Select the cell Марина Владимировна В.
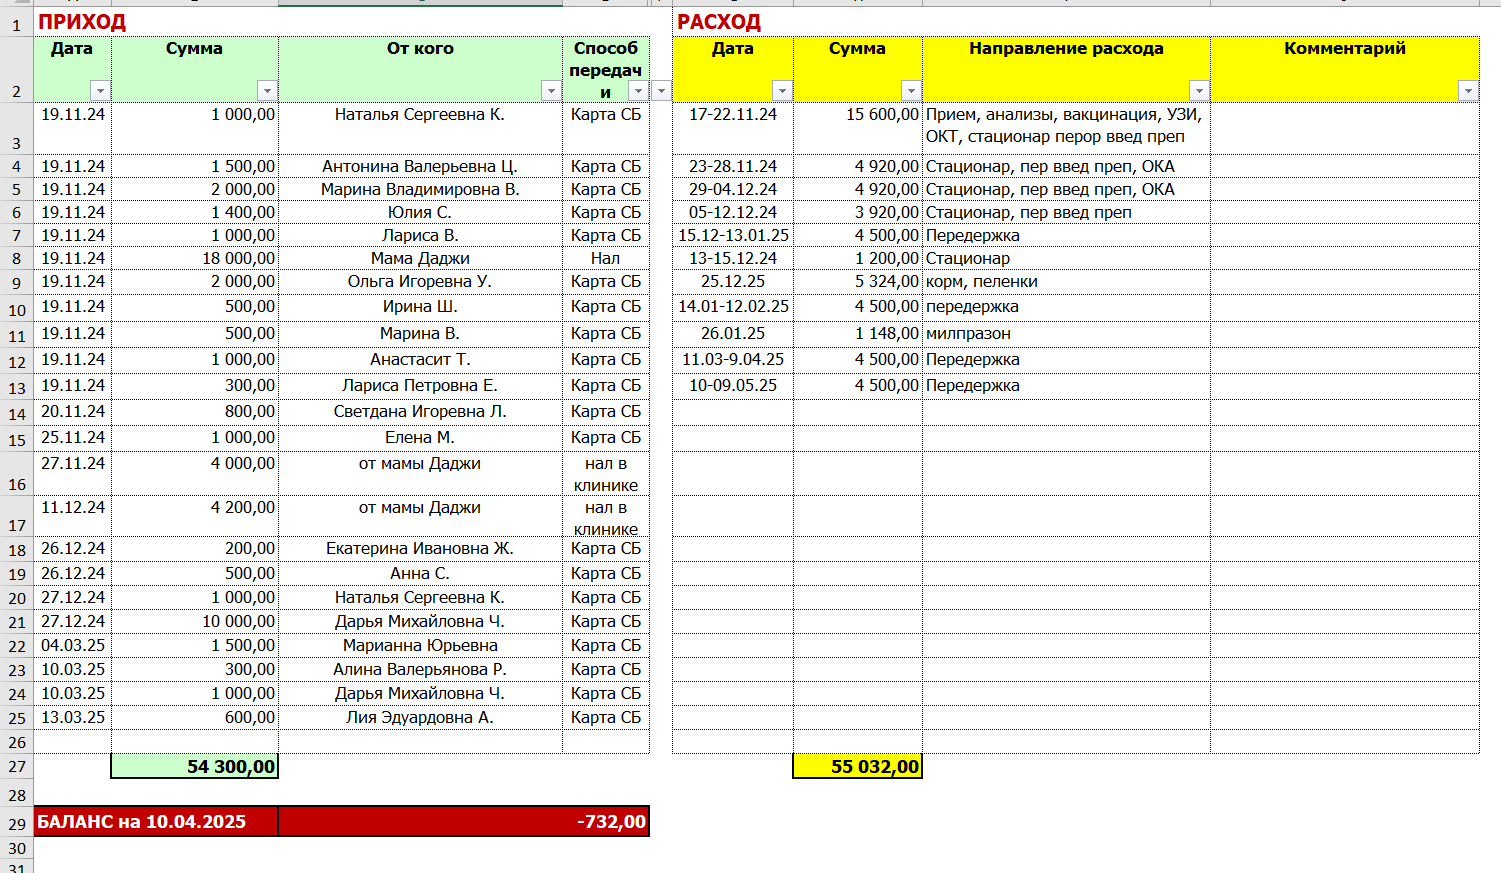This screenshot has width=1501, height=873. point(420,189)
